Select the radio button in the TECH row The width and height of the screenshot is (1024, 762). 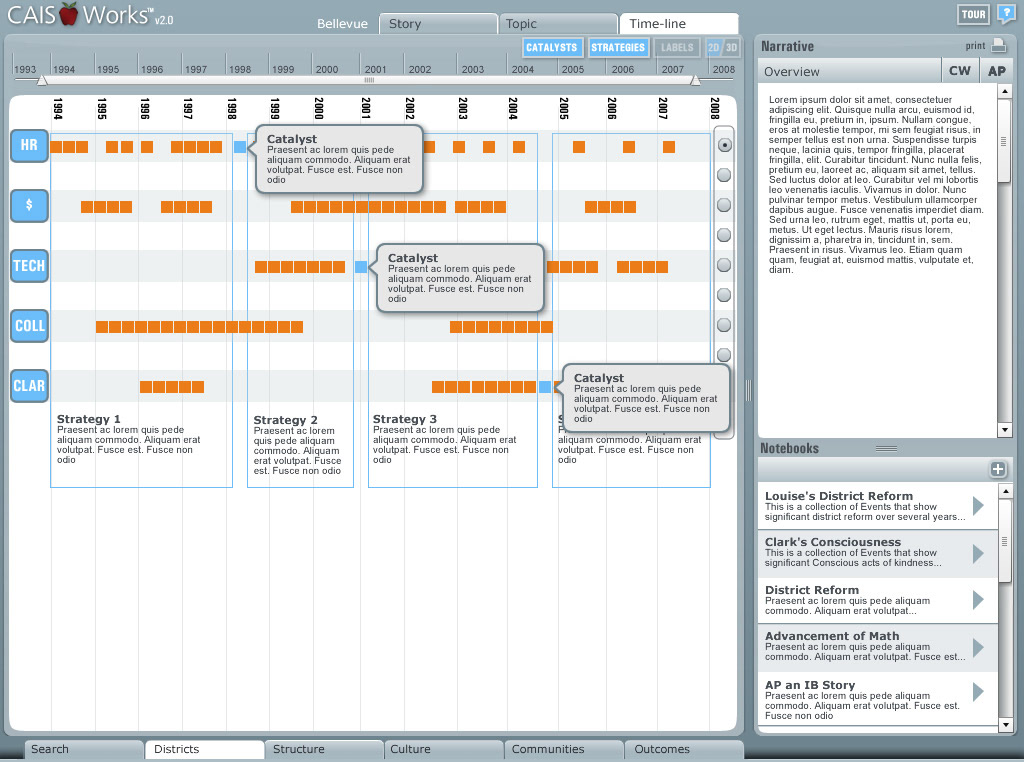point(724,265)
